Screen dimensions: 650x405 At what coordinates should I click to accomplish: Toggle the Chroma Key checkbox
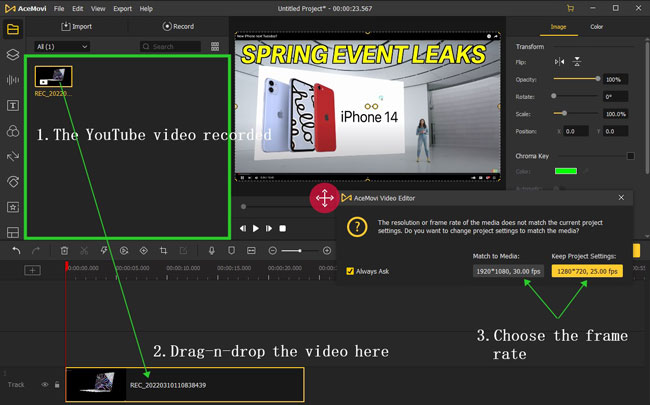click(631, 156)
